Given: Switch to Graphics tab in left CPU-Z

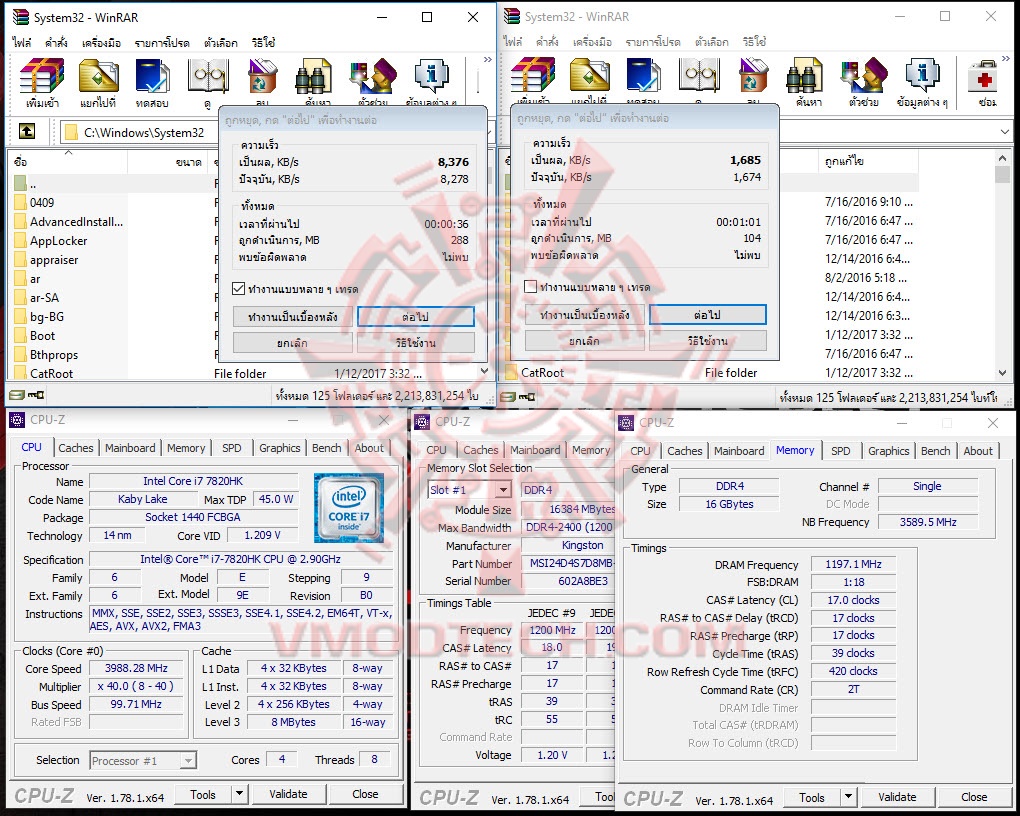Looking at the screenshot, I should pyautogui.click(x=280, y=448).
